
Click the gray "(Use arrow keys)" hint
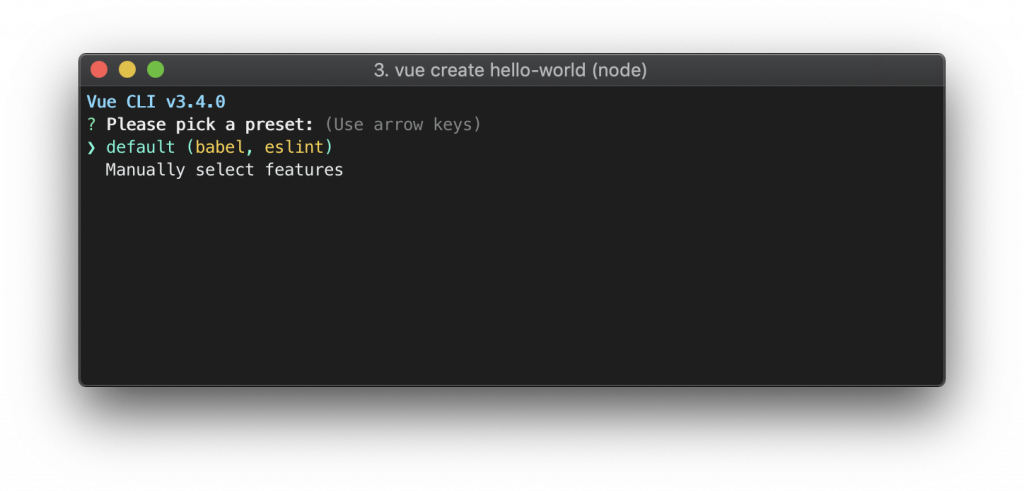coord(403,125)
